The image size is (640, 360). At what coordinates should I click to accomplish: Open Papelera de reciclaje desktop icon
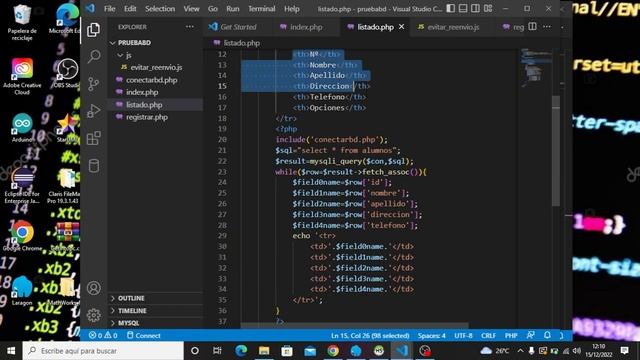coord(22,22)
